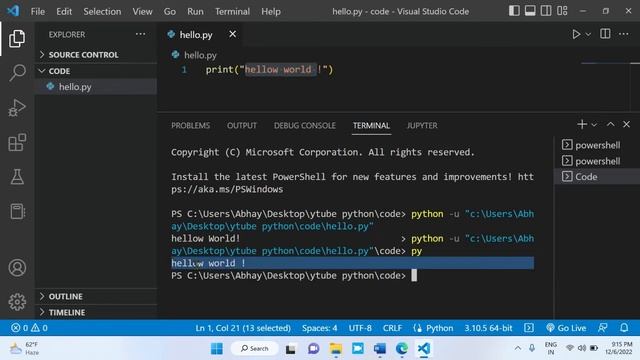
Task: Open the Run menu
Action: pos(195,11)
